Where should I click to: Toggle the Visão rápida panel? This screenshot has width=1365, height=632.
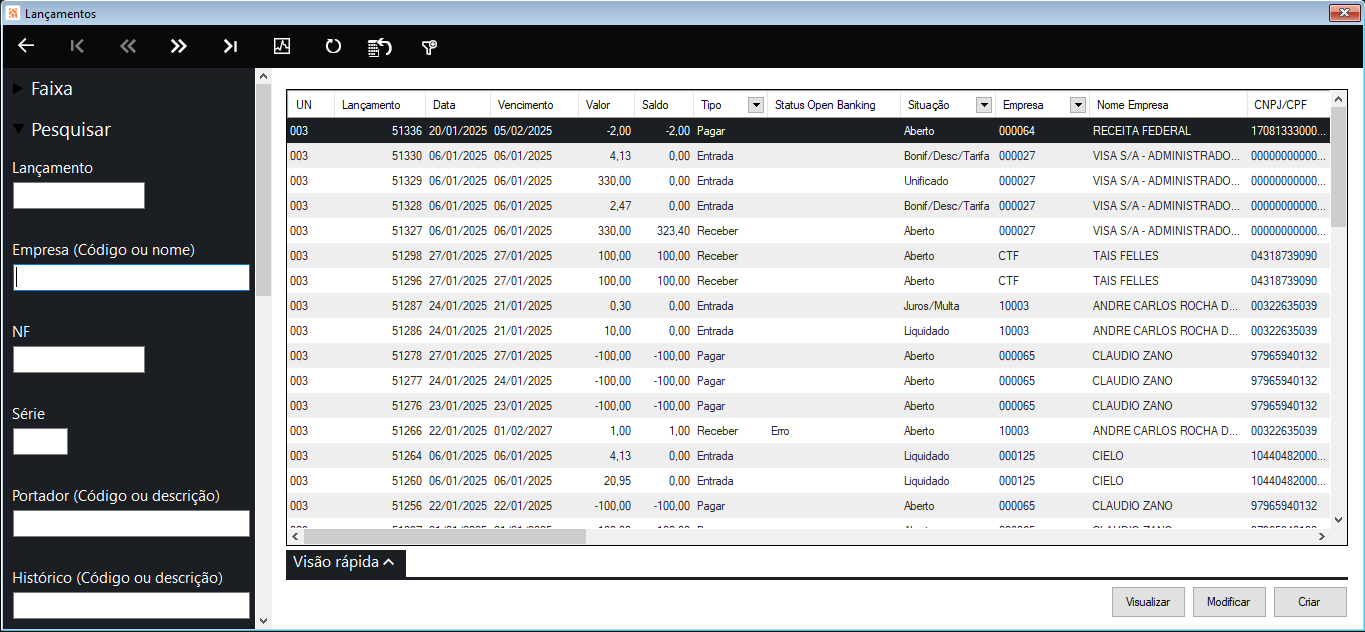click(345, 562)
